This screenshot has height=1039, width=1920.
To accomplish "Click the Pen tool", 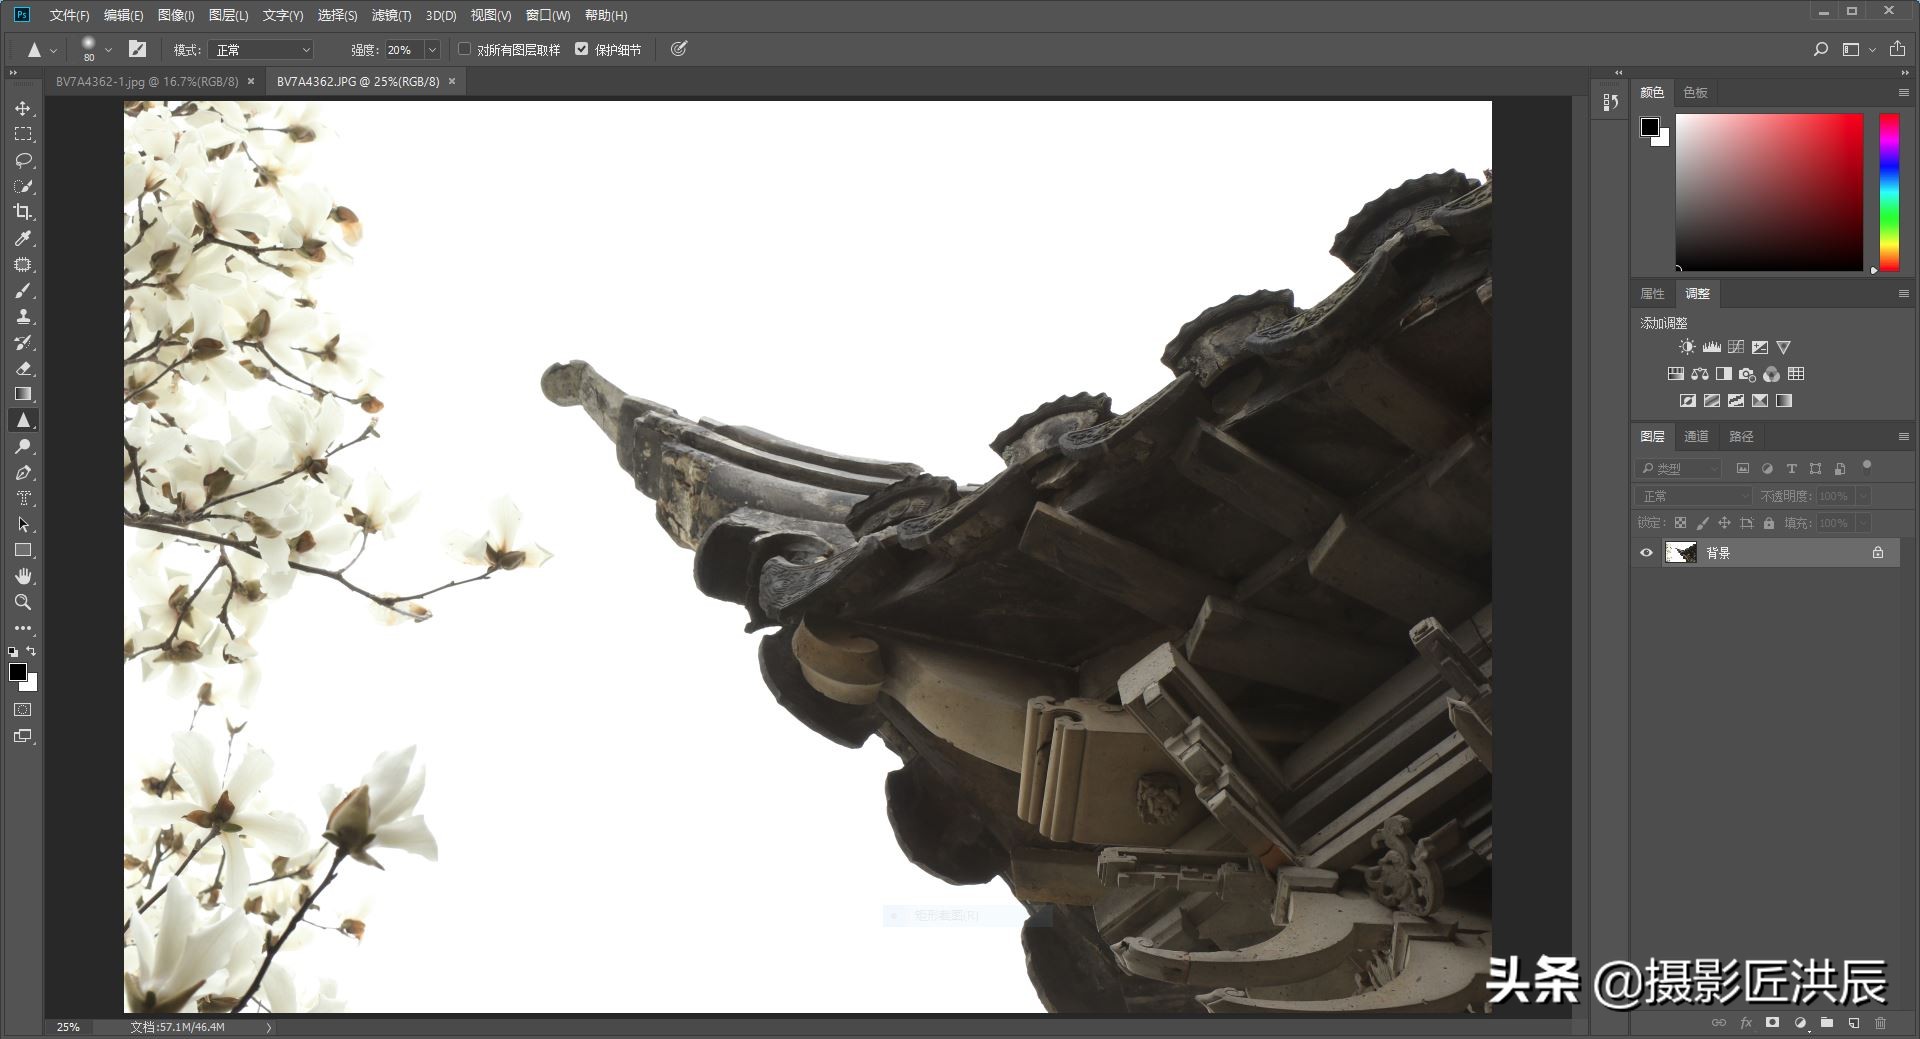I will point(23,472).
